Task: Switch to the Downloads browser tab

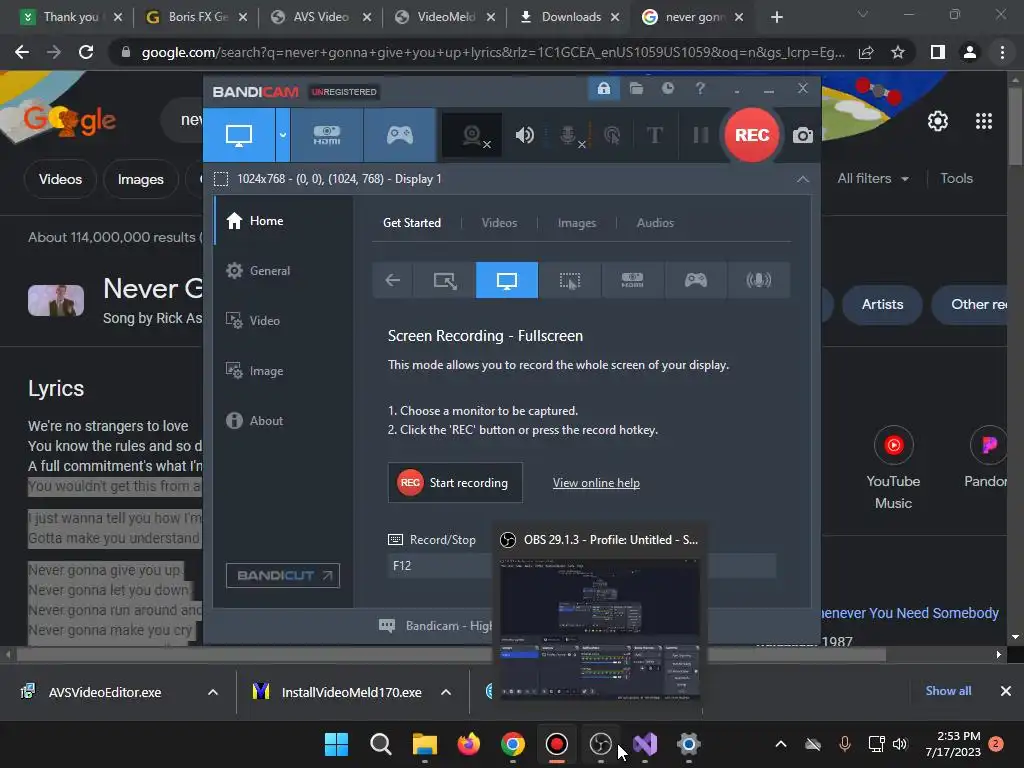Action: (x=569, y=17)
